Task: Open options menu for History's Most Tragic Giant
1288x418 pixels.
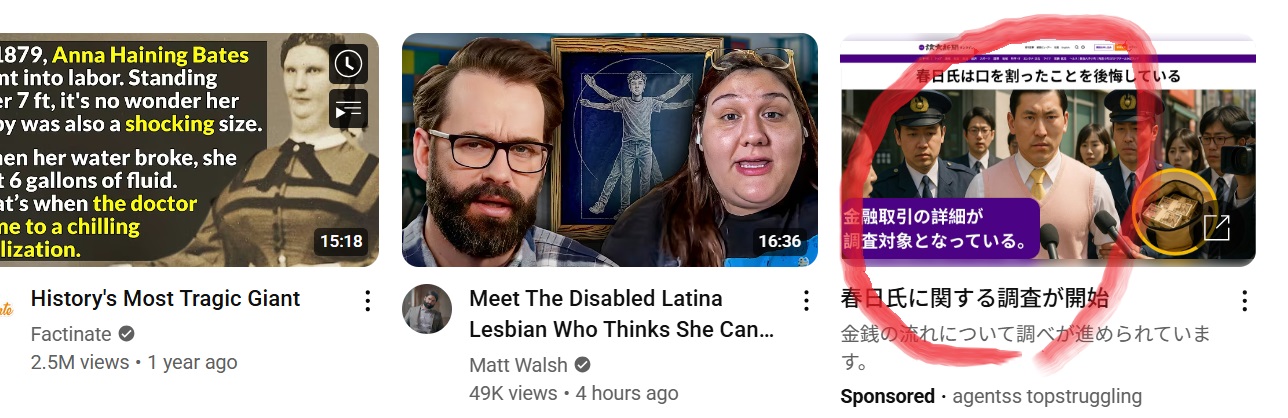Action: point(368,300)
